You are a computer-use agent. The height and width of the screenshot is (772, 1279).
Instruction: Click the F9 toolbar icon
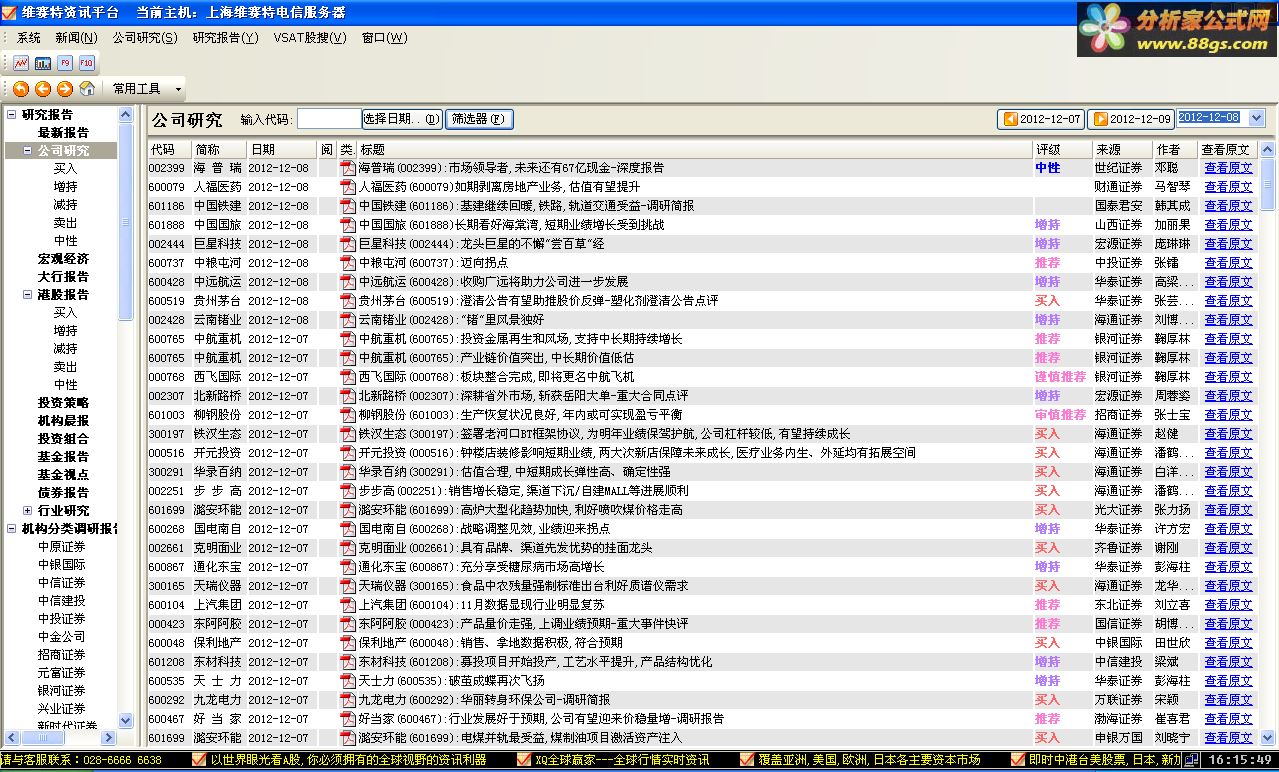pyautogui.click(x=65, y=63)
